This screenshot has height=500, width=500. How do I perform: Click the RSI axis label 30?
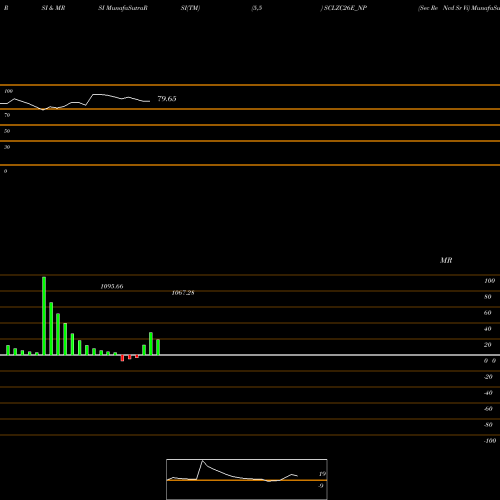(7, 147)
